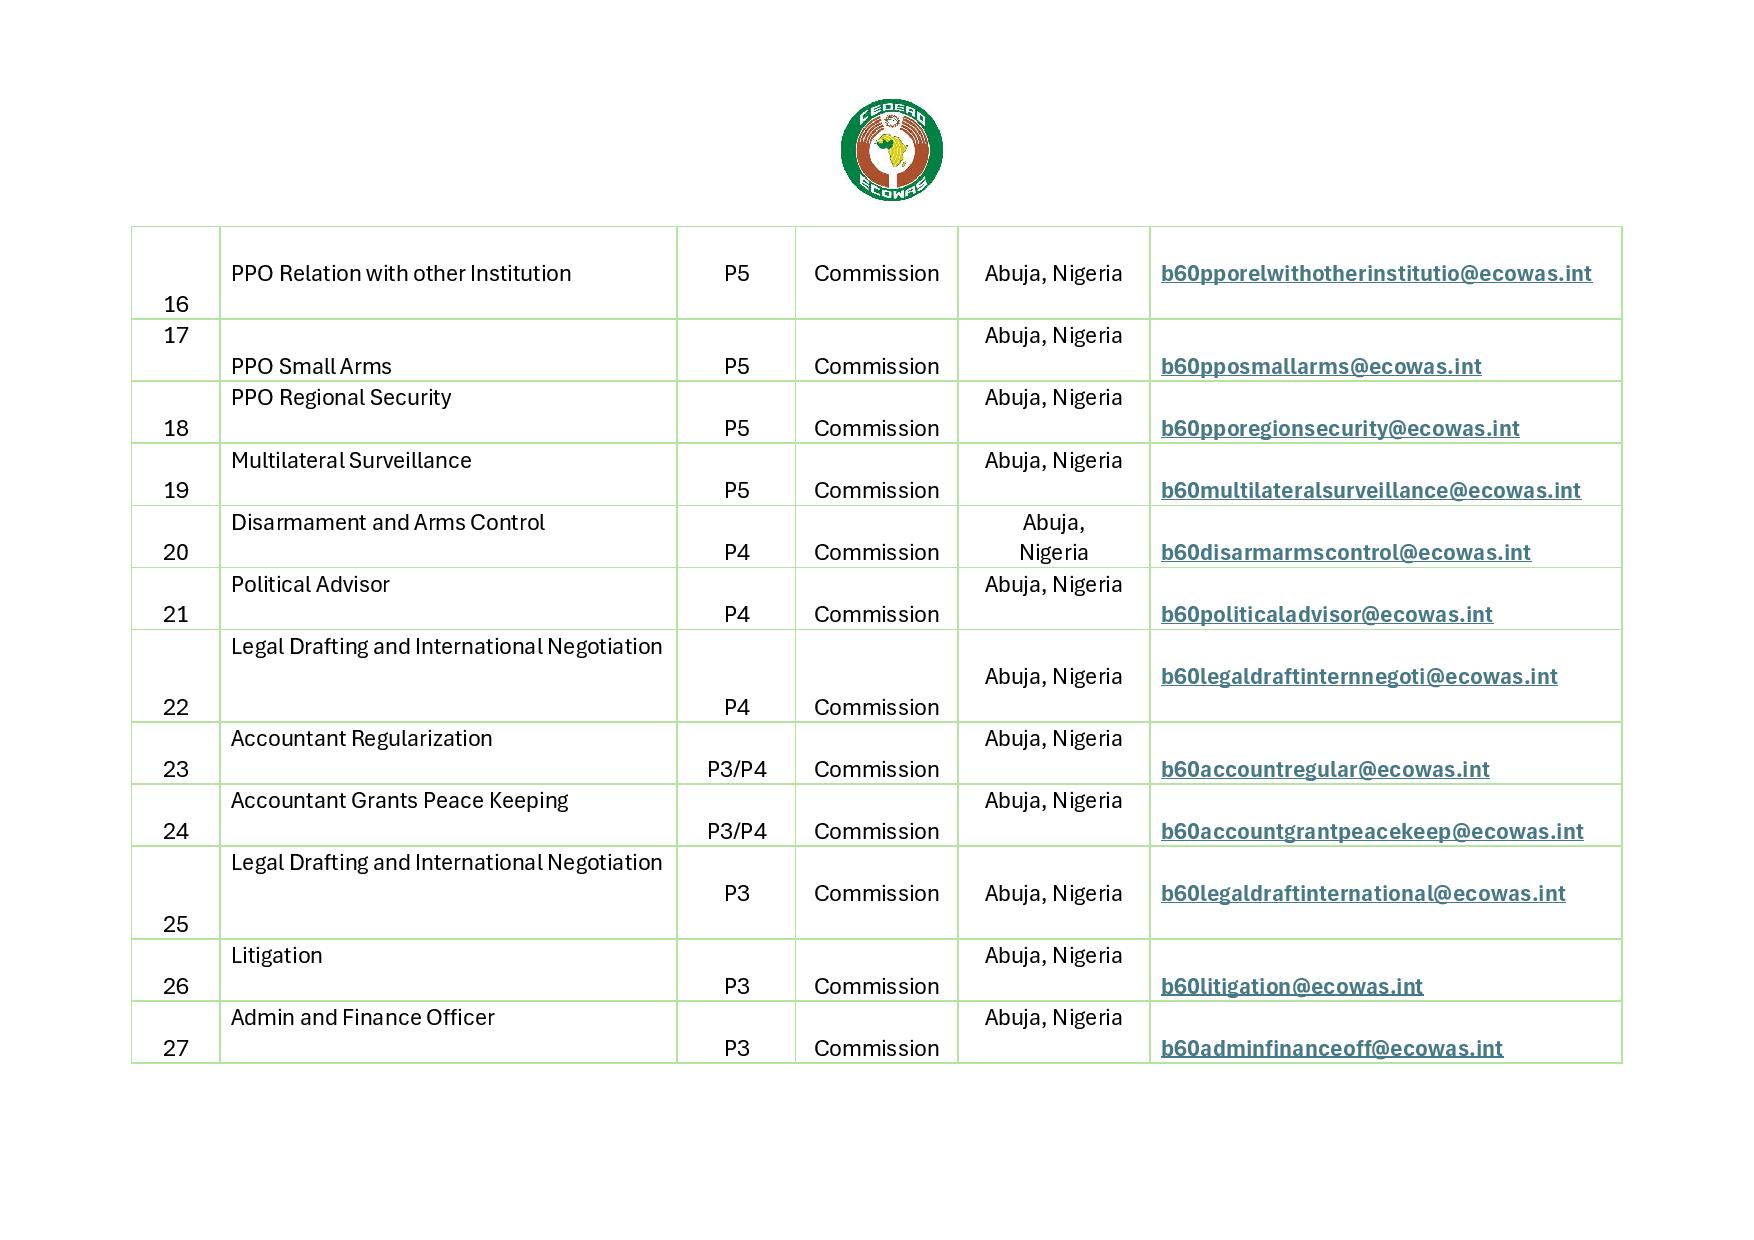The image size is (1754, 1240).
Task: Open the b60legaldraftinternnegoti@ecowas.int link
Action: point(1358,676)
